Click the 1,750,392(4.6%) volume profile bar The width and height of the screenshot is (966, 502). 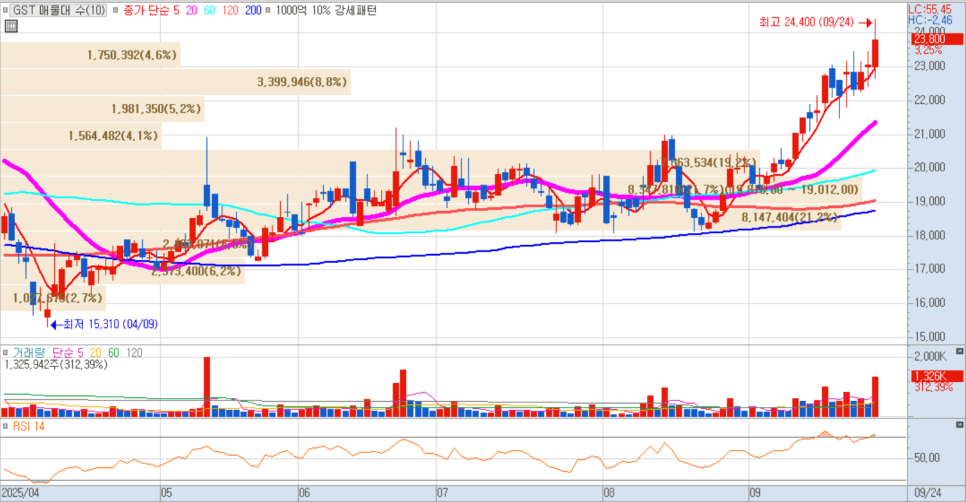91,55
